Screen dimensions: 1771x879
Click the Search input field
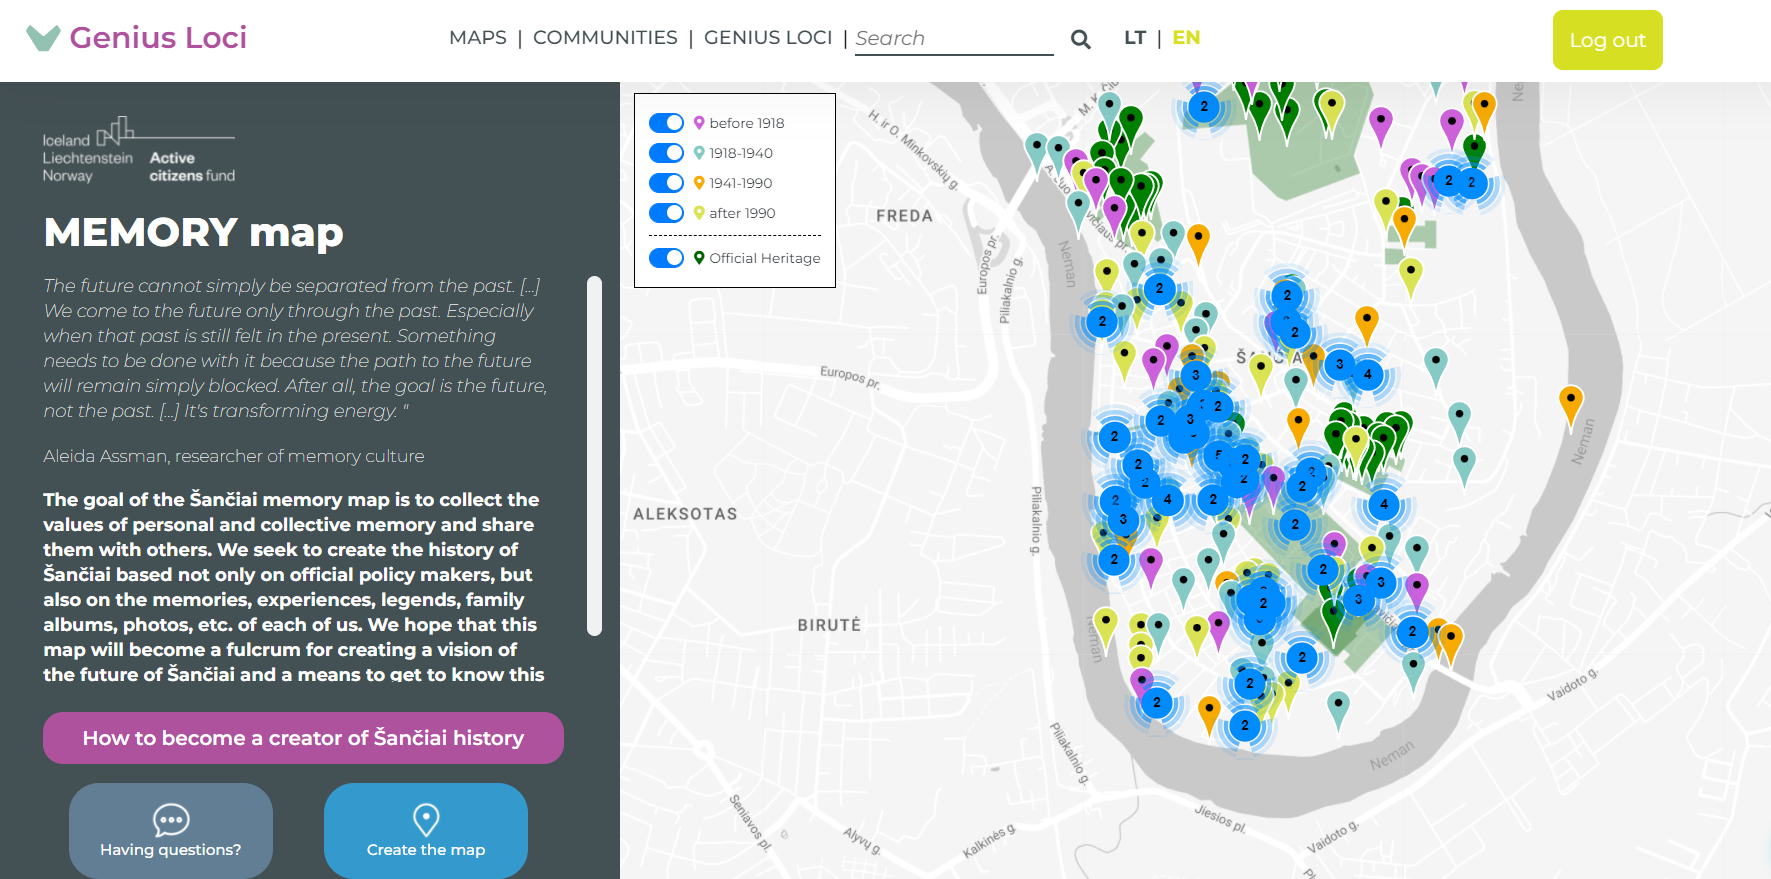(953, 39)
